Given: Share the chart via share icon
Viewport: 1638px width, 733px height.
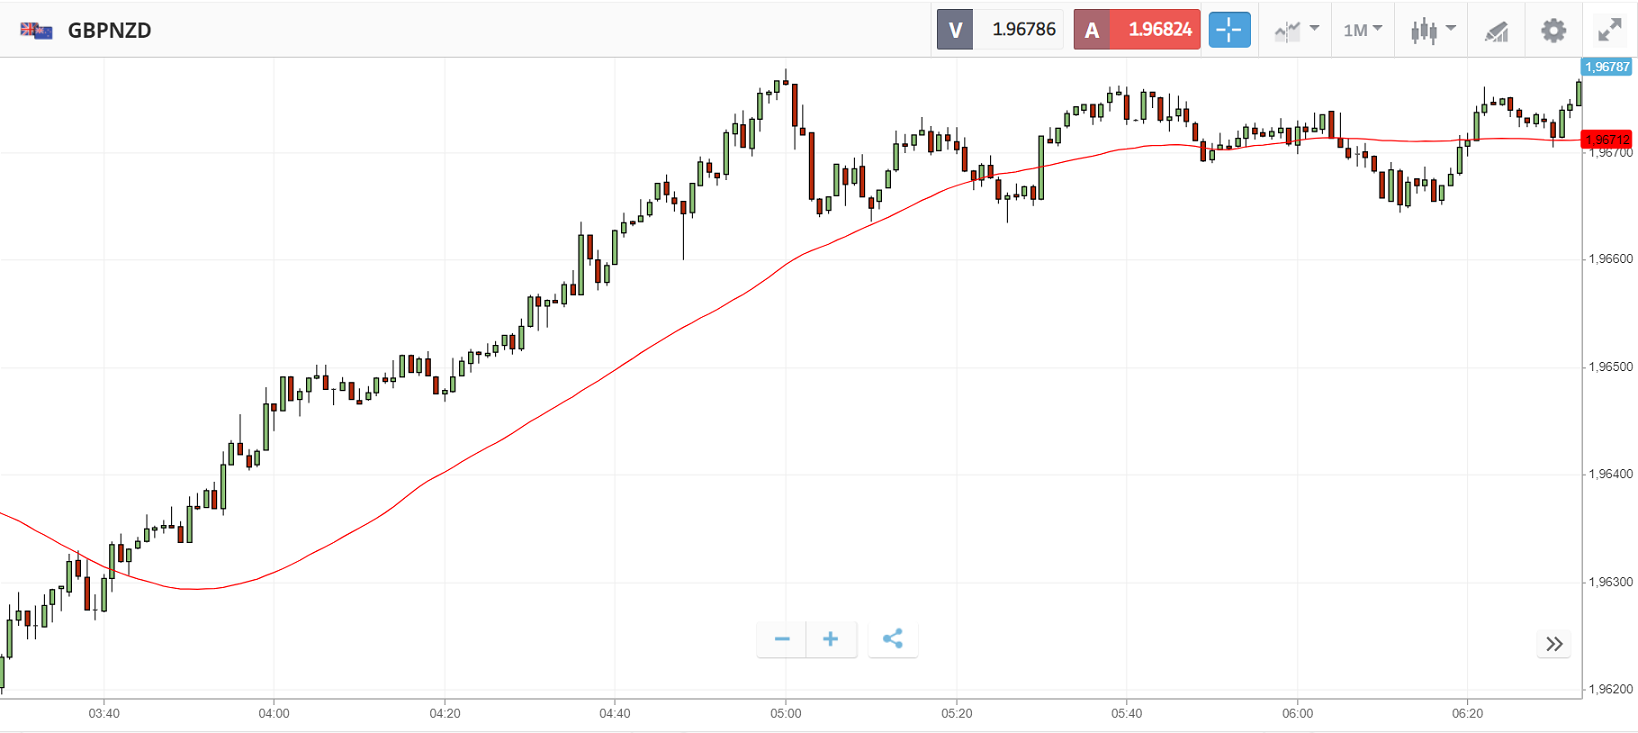Looking at the screenshot, I should coord(893,639).
